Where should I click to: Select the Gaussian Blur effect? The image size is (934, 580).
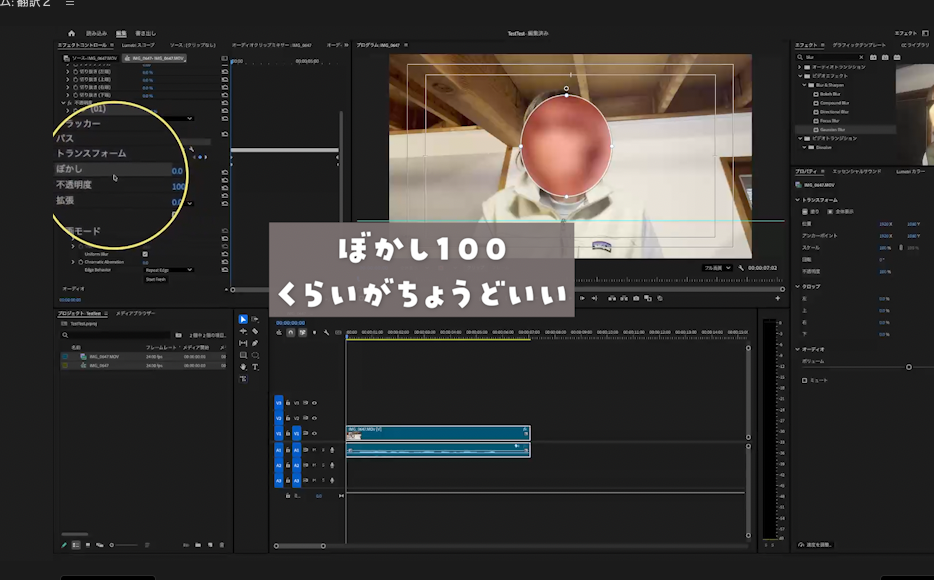coord(834,130)
